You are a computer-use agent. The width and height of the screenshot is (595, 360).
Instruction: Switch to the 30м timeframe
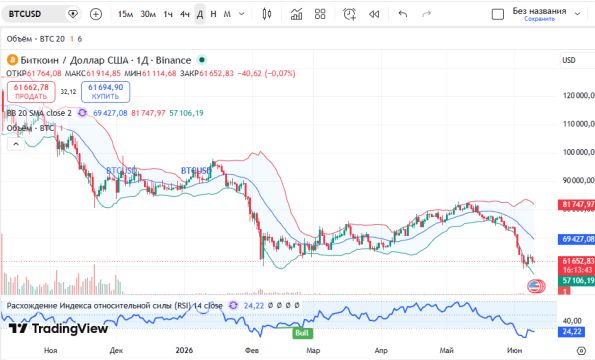148,14
